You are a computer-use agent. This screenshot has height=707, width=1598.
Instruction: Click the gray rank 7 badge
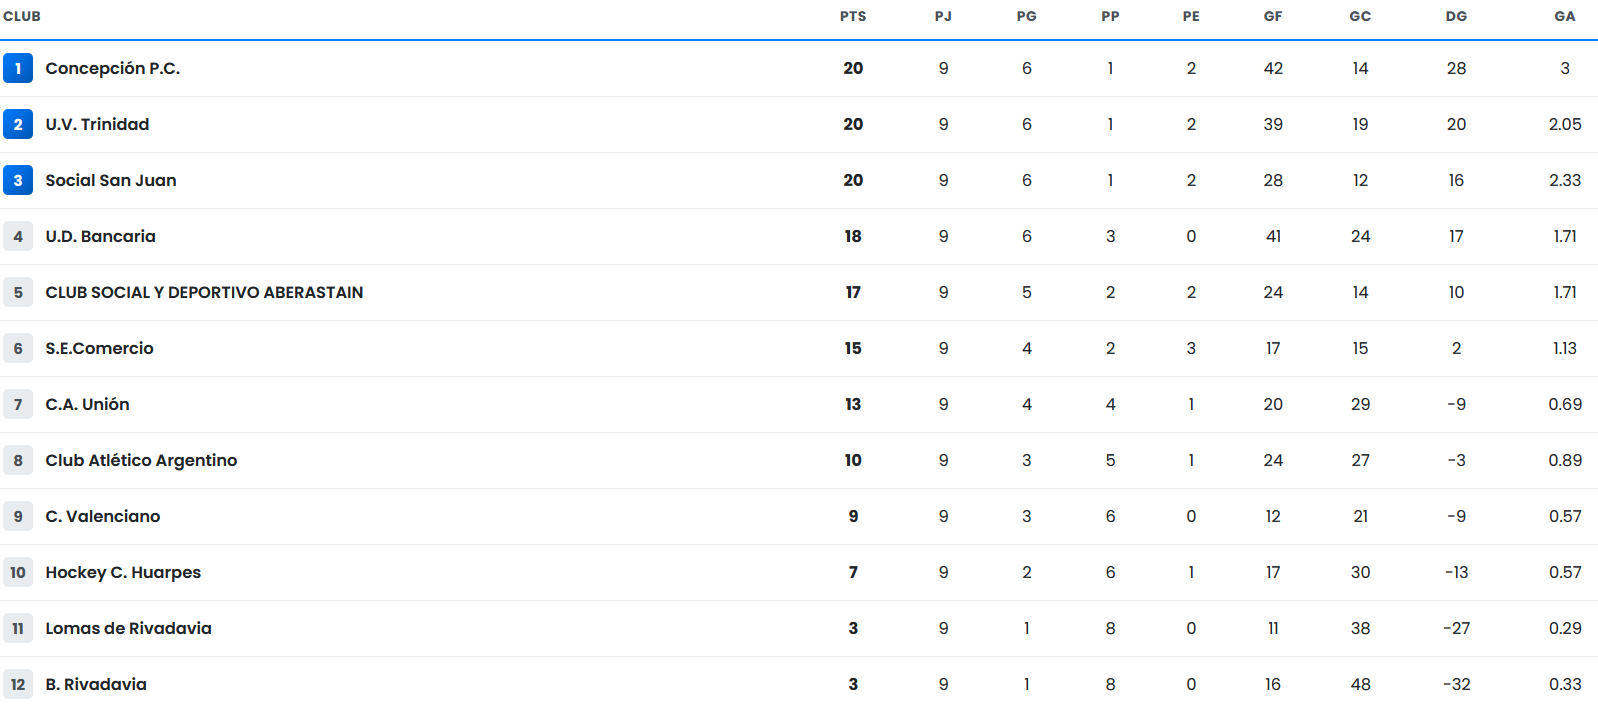18,404
